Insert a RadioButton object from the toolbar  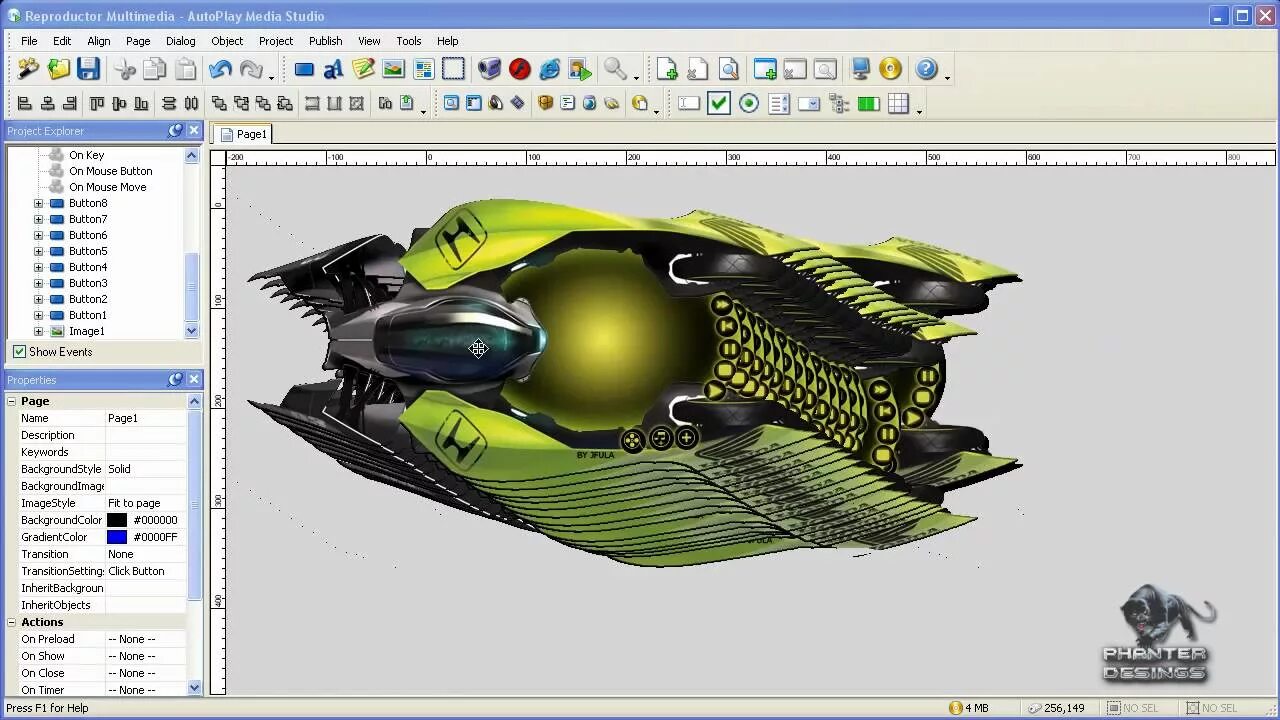click(749, 103)
